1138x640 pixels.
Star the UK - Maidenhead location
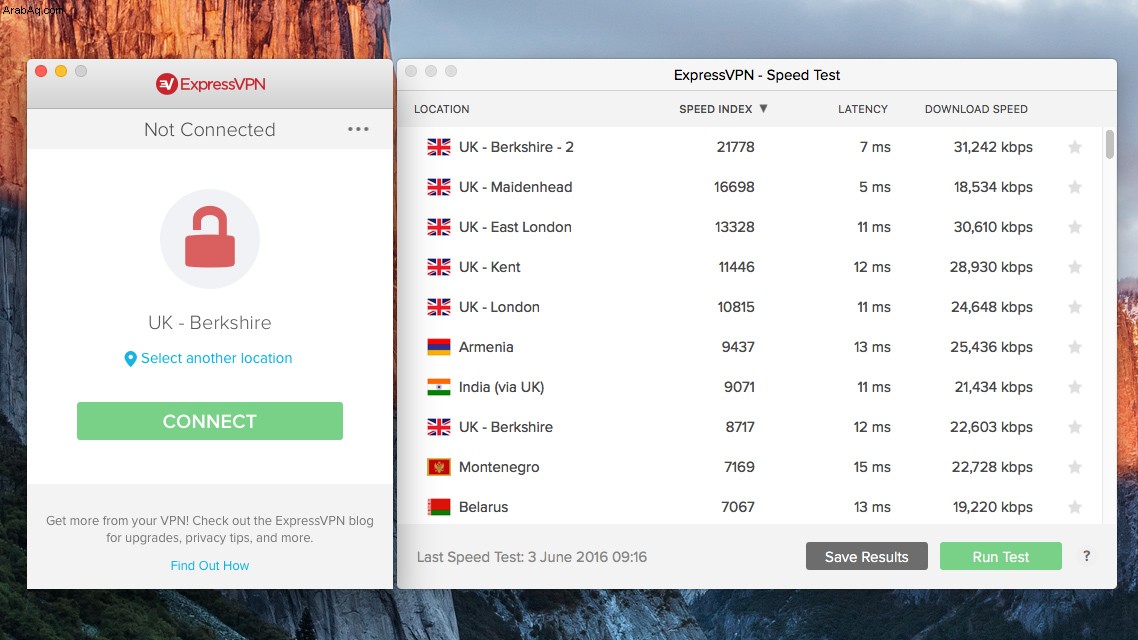[1075, 187]
